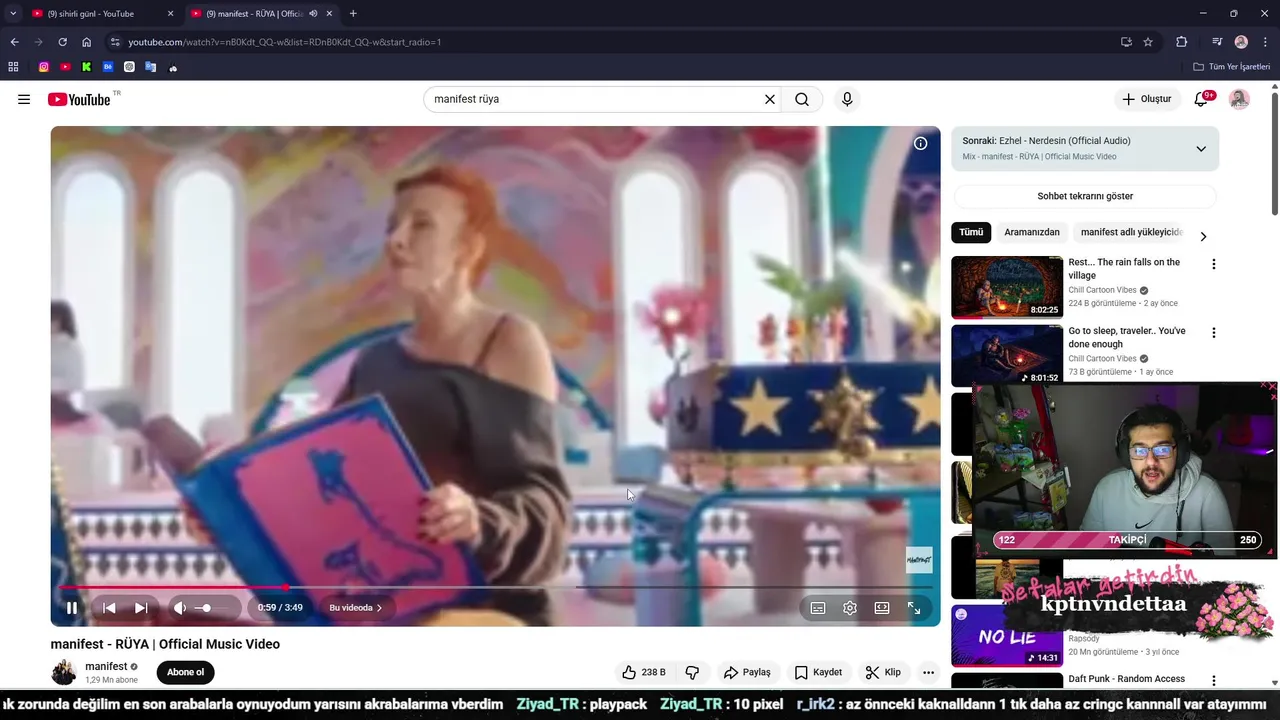The width and height of the screenshot is (1280, 720).
Task: Open YouTube notifications bell
Action: [1202, 99]
